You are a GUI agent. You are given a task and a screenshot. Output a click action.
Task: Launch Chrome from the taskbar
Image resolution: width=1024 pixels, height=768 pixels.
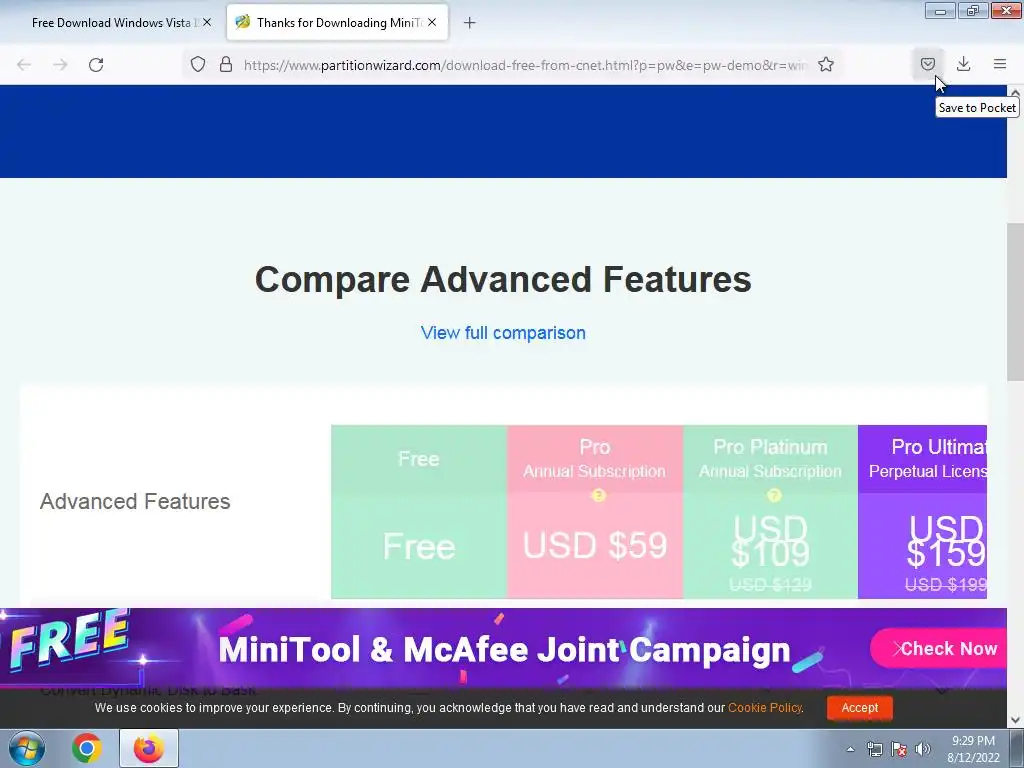click(x=87, y=748)
